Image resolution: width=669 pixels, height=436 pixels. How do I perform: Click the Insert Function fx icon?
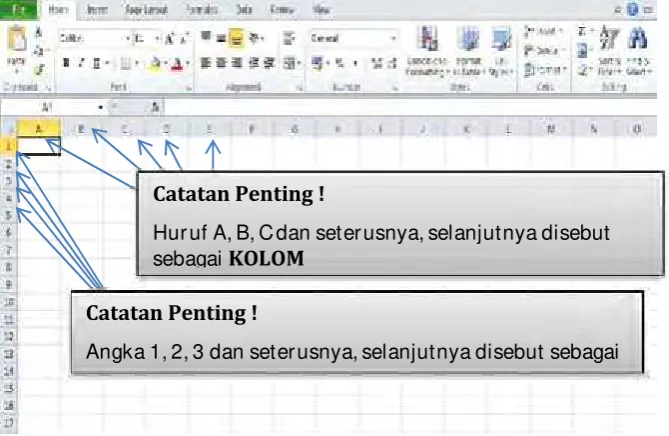155,108
